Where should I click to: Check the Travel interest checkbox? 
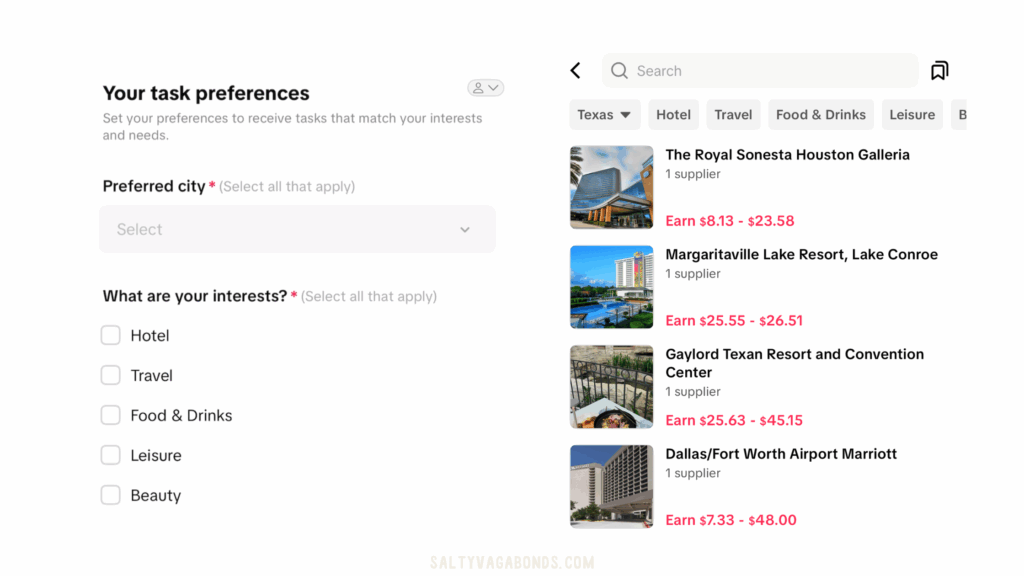pos(110,375)
